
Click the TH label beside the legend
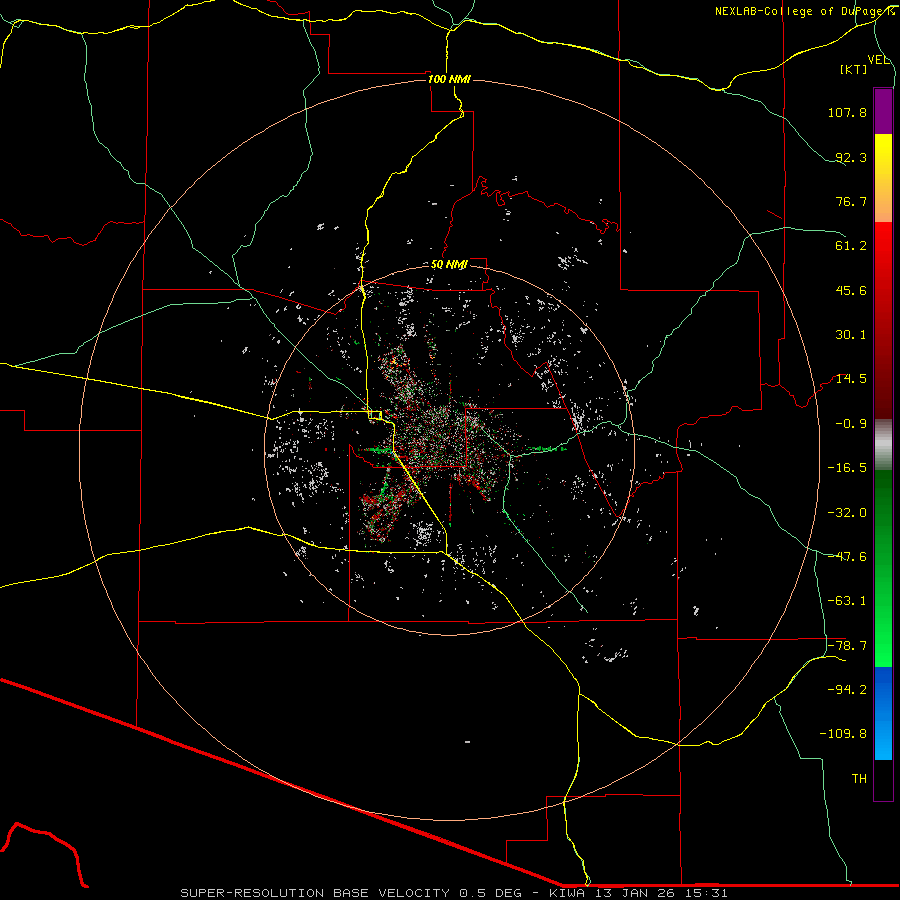click(858, 777)
